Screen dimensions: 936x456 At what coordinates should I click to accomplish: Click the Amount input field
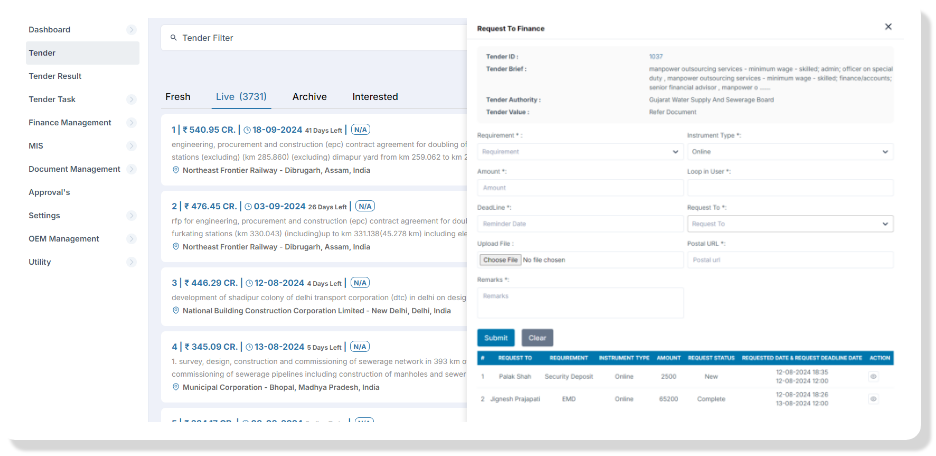[x=580, y=188]
